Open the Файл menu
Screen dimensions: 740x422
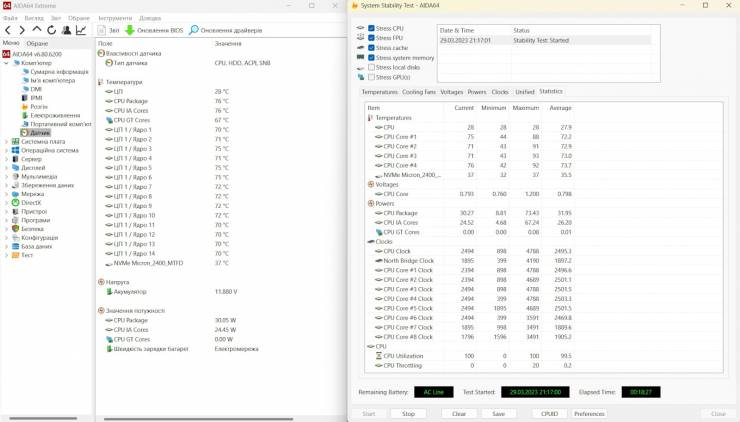click(10, 18)
